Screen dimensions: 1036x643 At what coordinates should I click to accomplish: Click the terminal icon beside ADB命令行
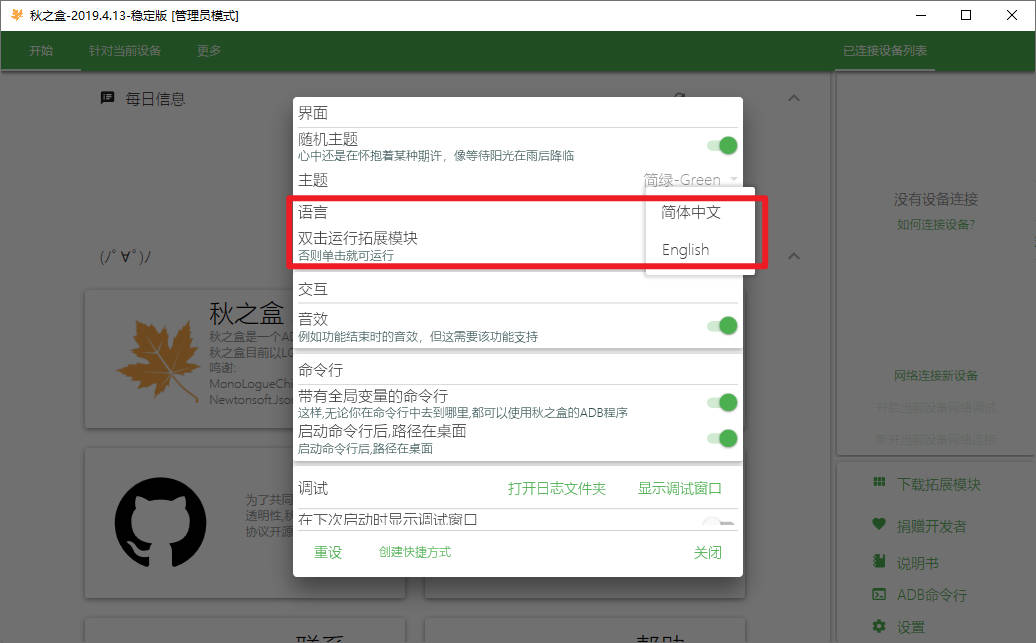879,594
